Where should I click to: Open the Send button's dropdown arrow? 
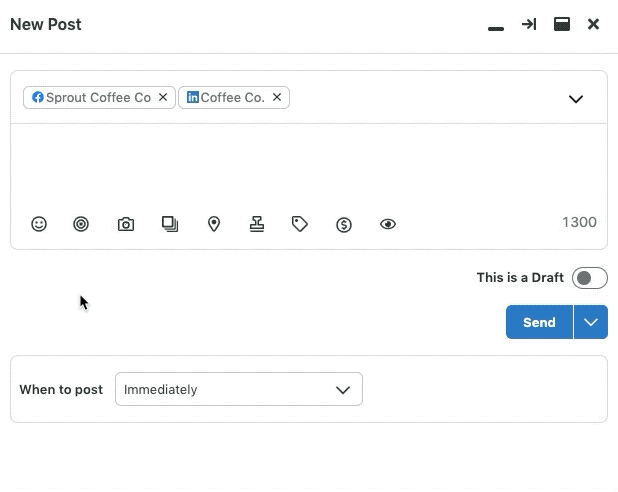coord(590,322)
